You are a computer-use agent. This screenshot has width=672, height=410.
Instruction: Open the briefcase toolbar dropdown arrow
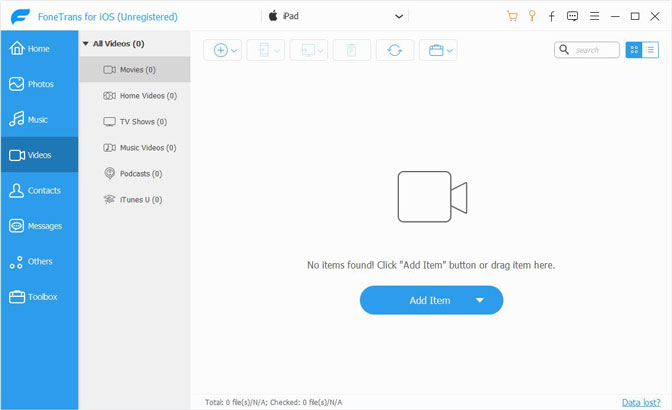450,51
